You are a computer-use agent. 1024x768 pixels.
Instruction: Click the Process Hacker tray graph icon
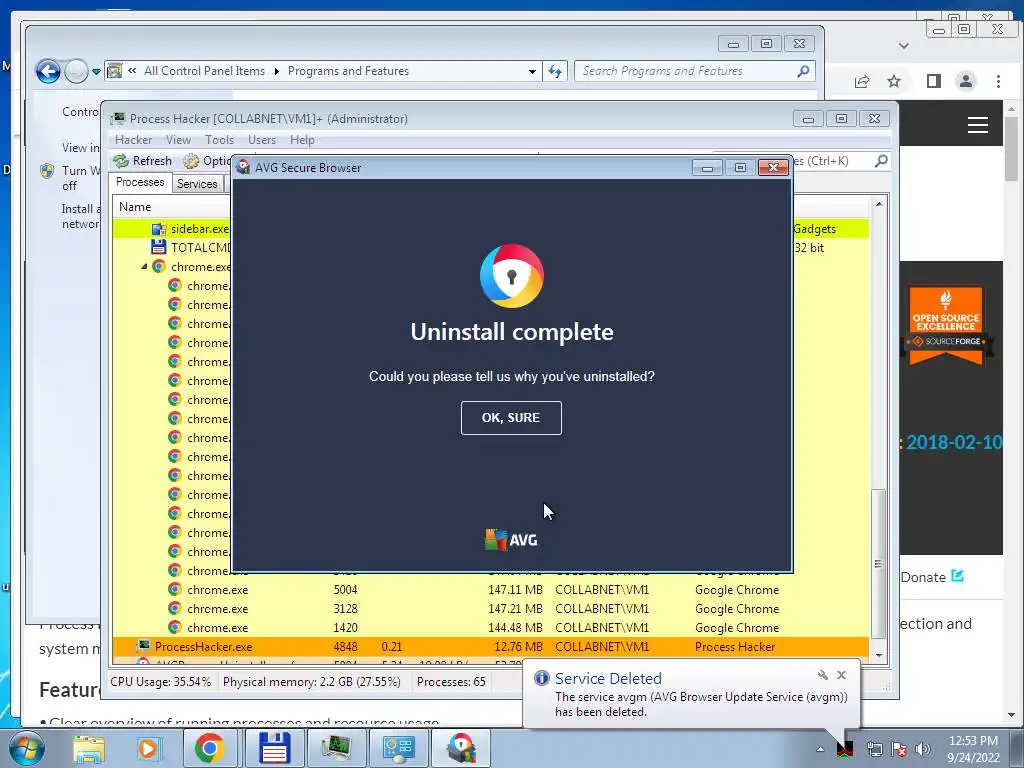pyautogui.click(x=845, y=748)
